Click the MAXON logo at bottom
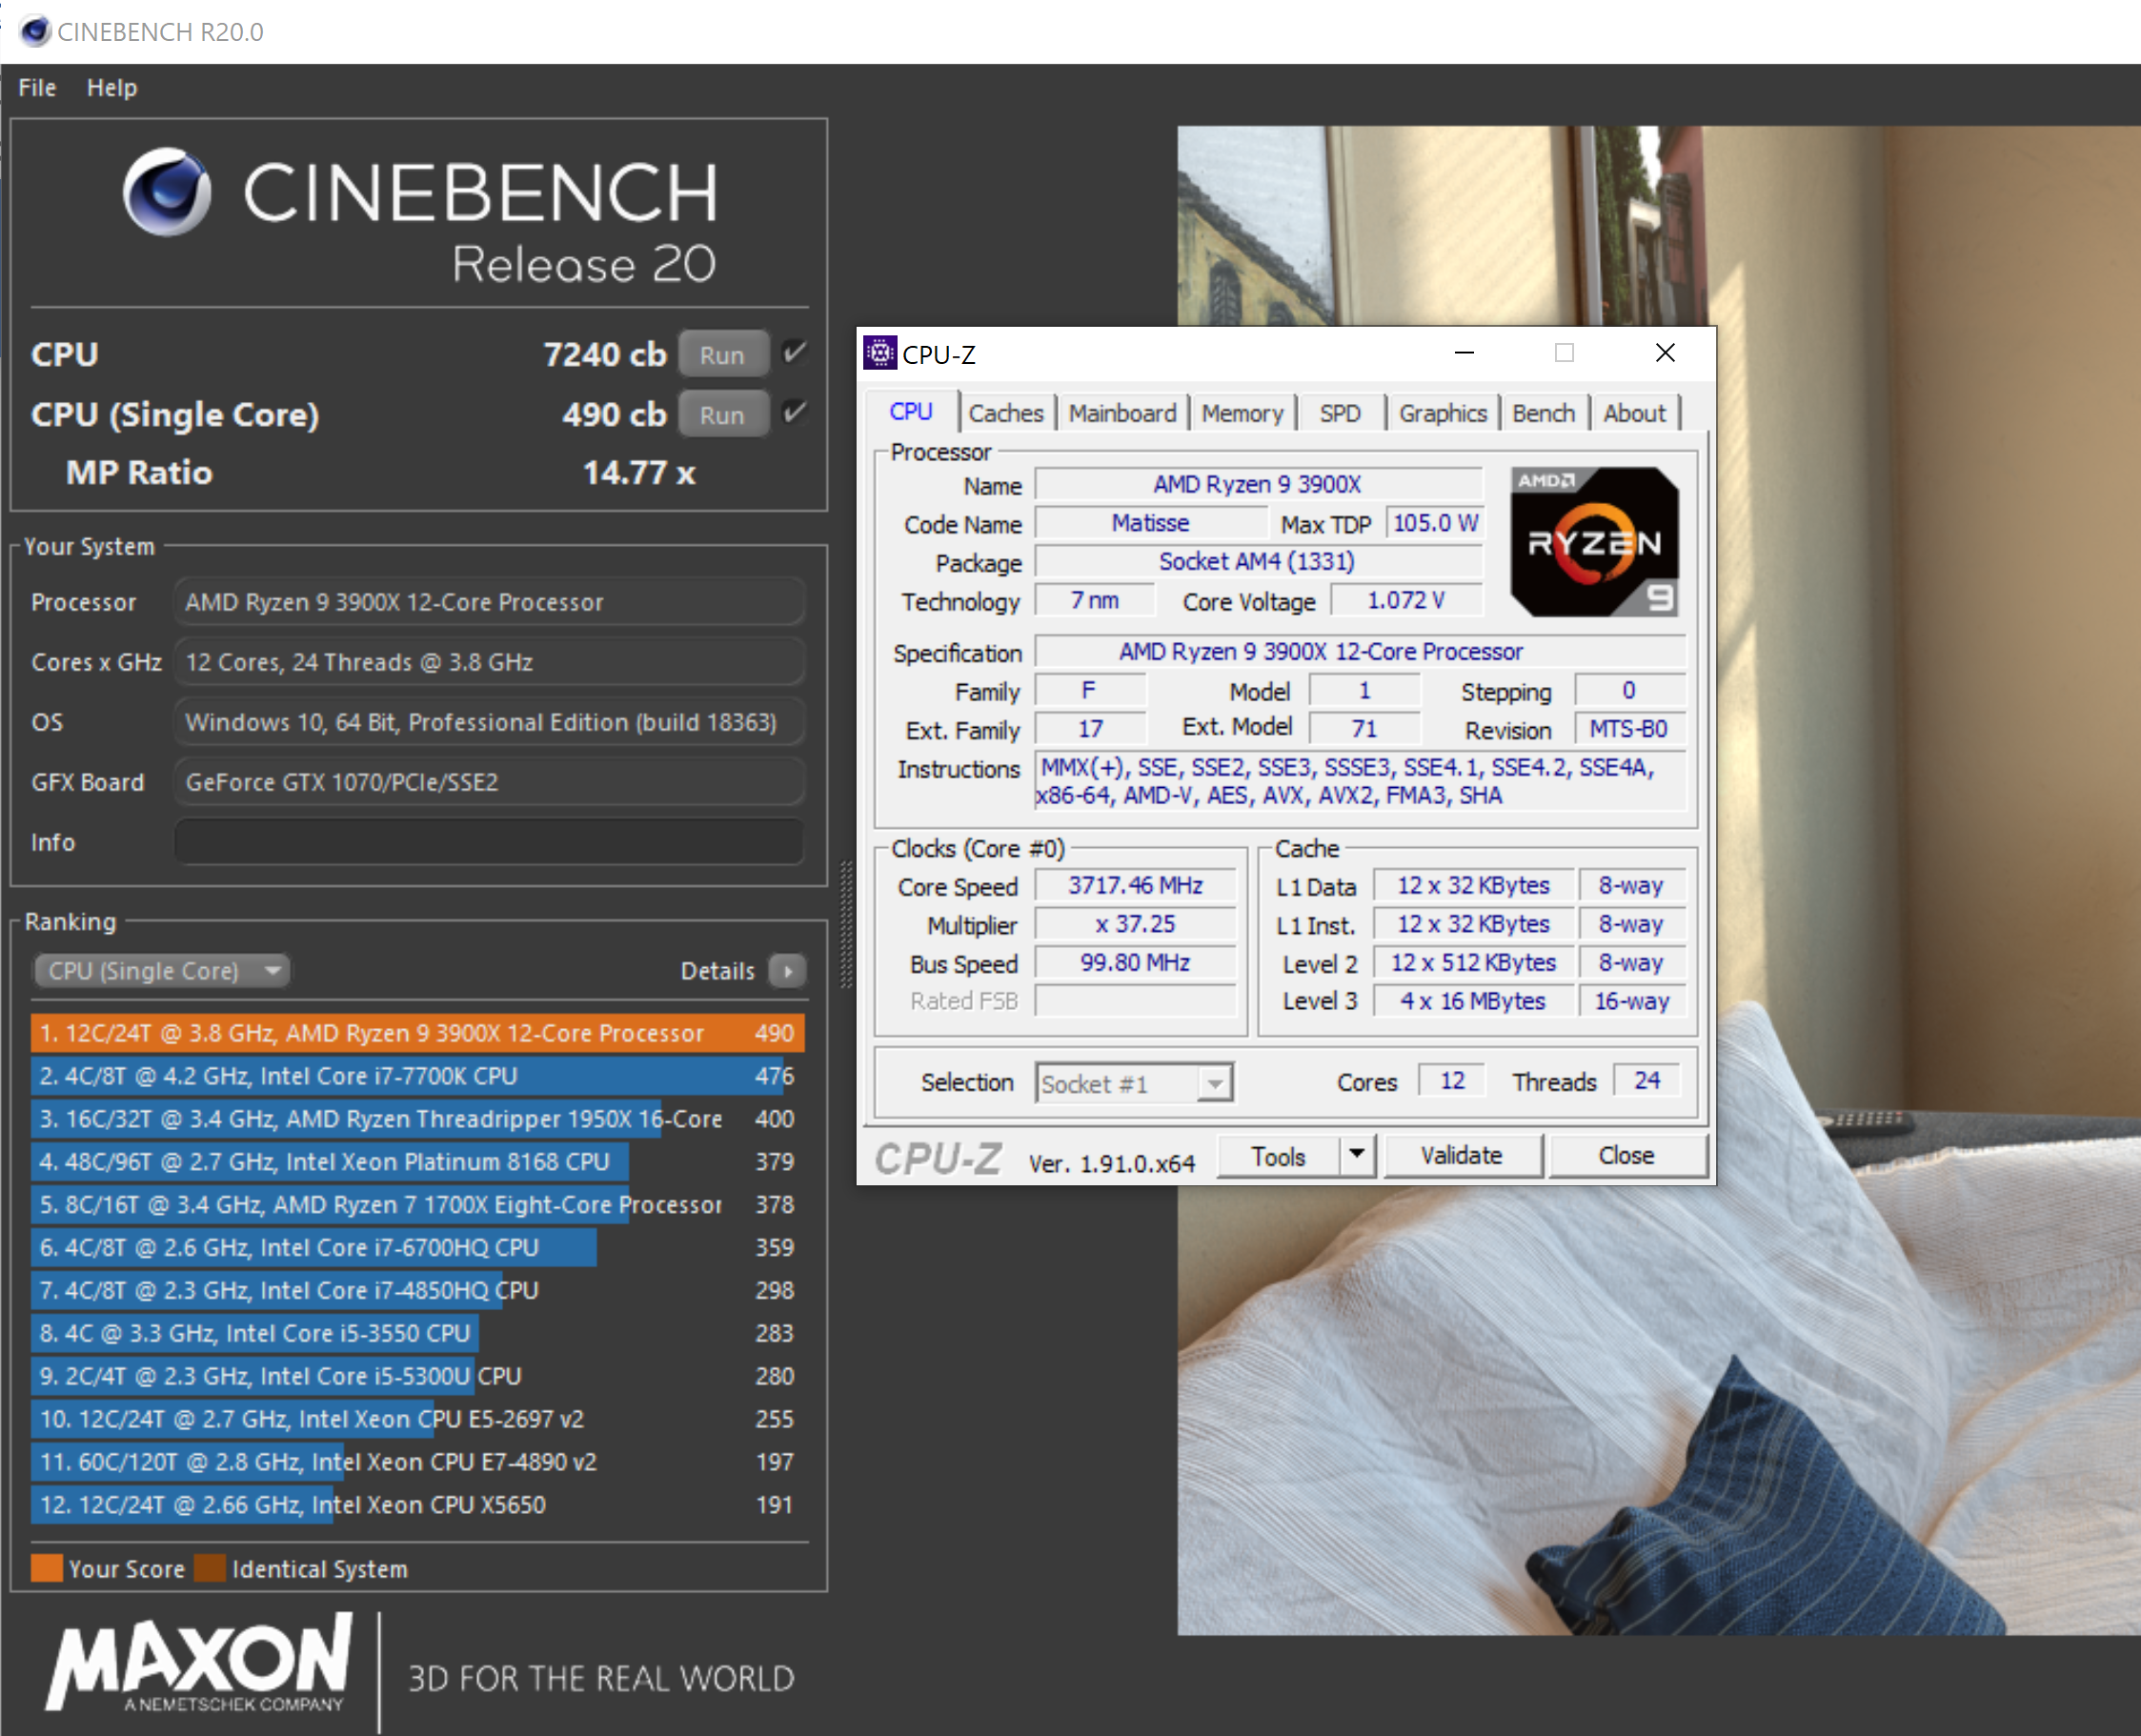 200,1661
